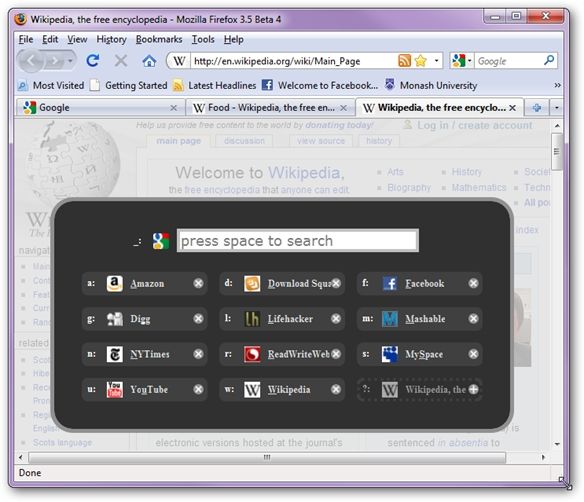
Task: Open the Most Visited bookmark folder
Action: (51, 85)
